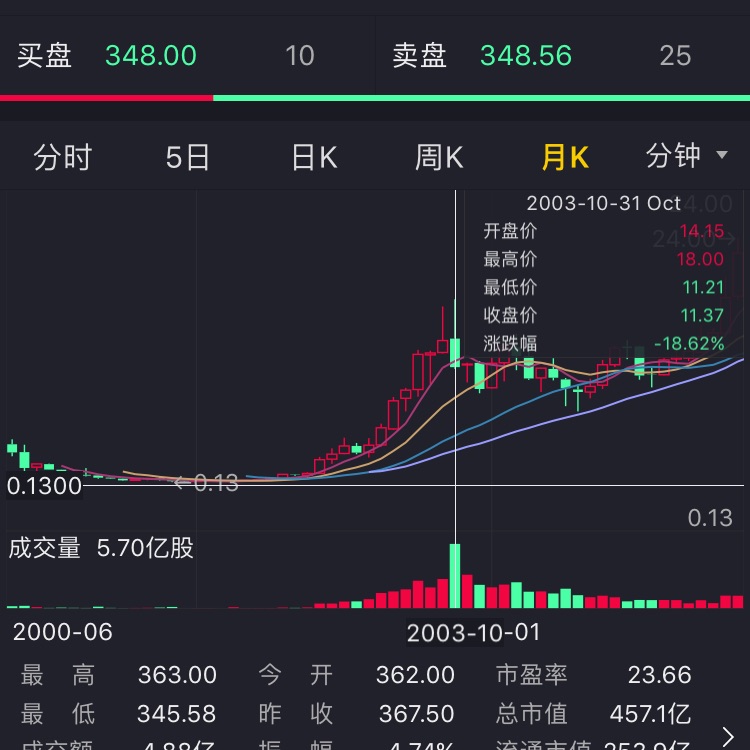Viewport: 750px width, 750px height.
Task: Tap the 0.1300 price axis label
Action: (x=45, y=487)
